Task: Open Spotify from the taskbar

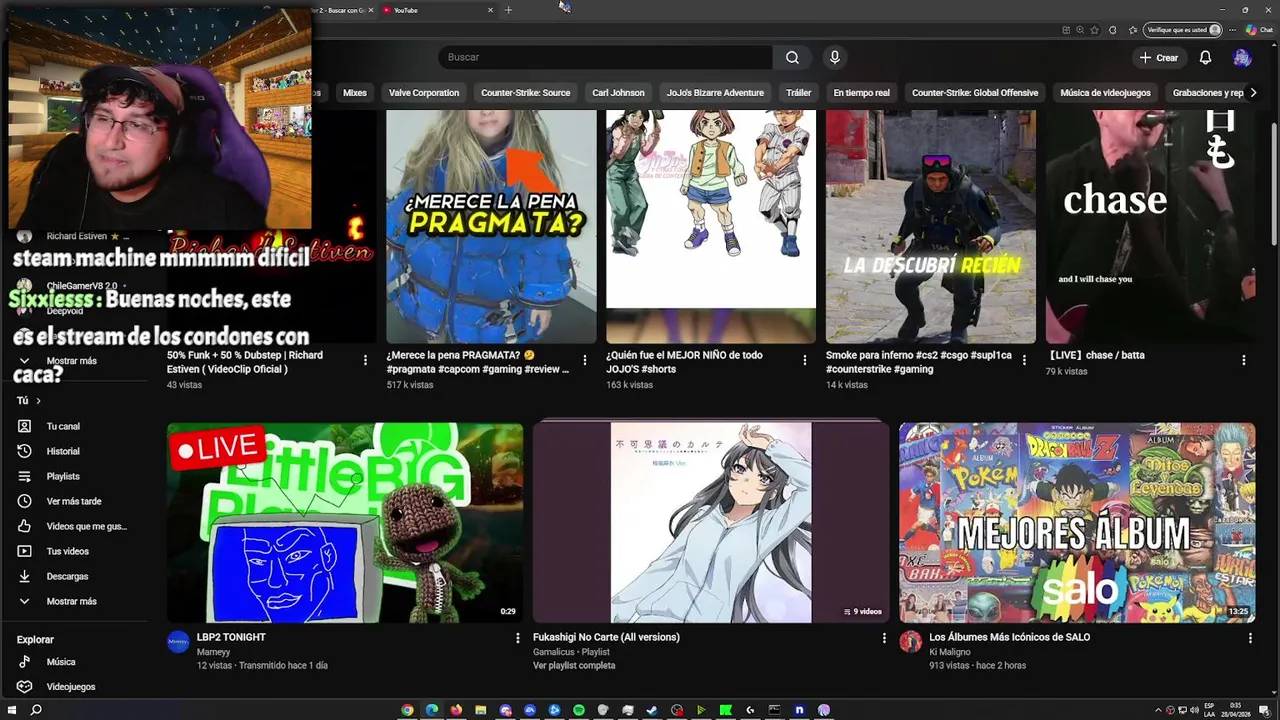Action: [579, 710]
